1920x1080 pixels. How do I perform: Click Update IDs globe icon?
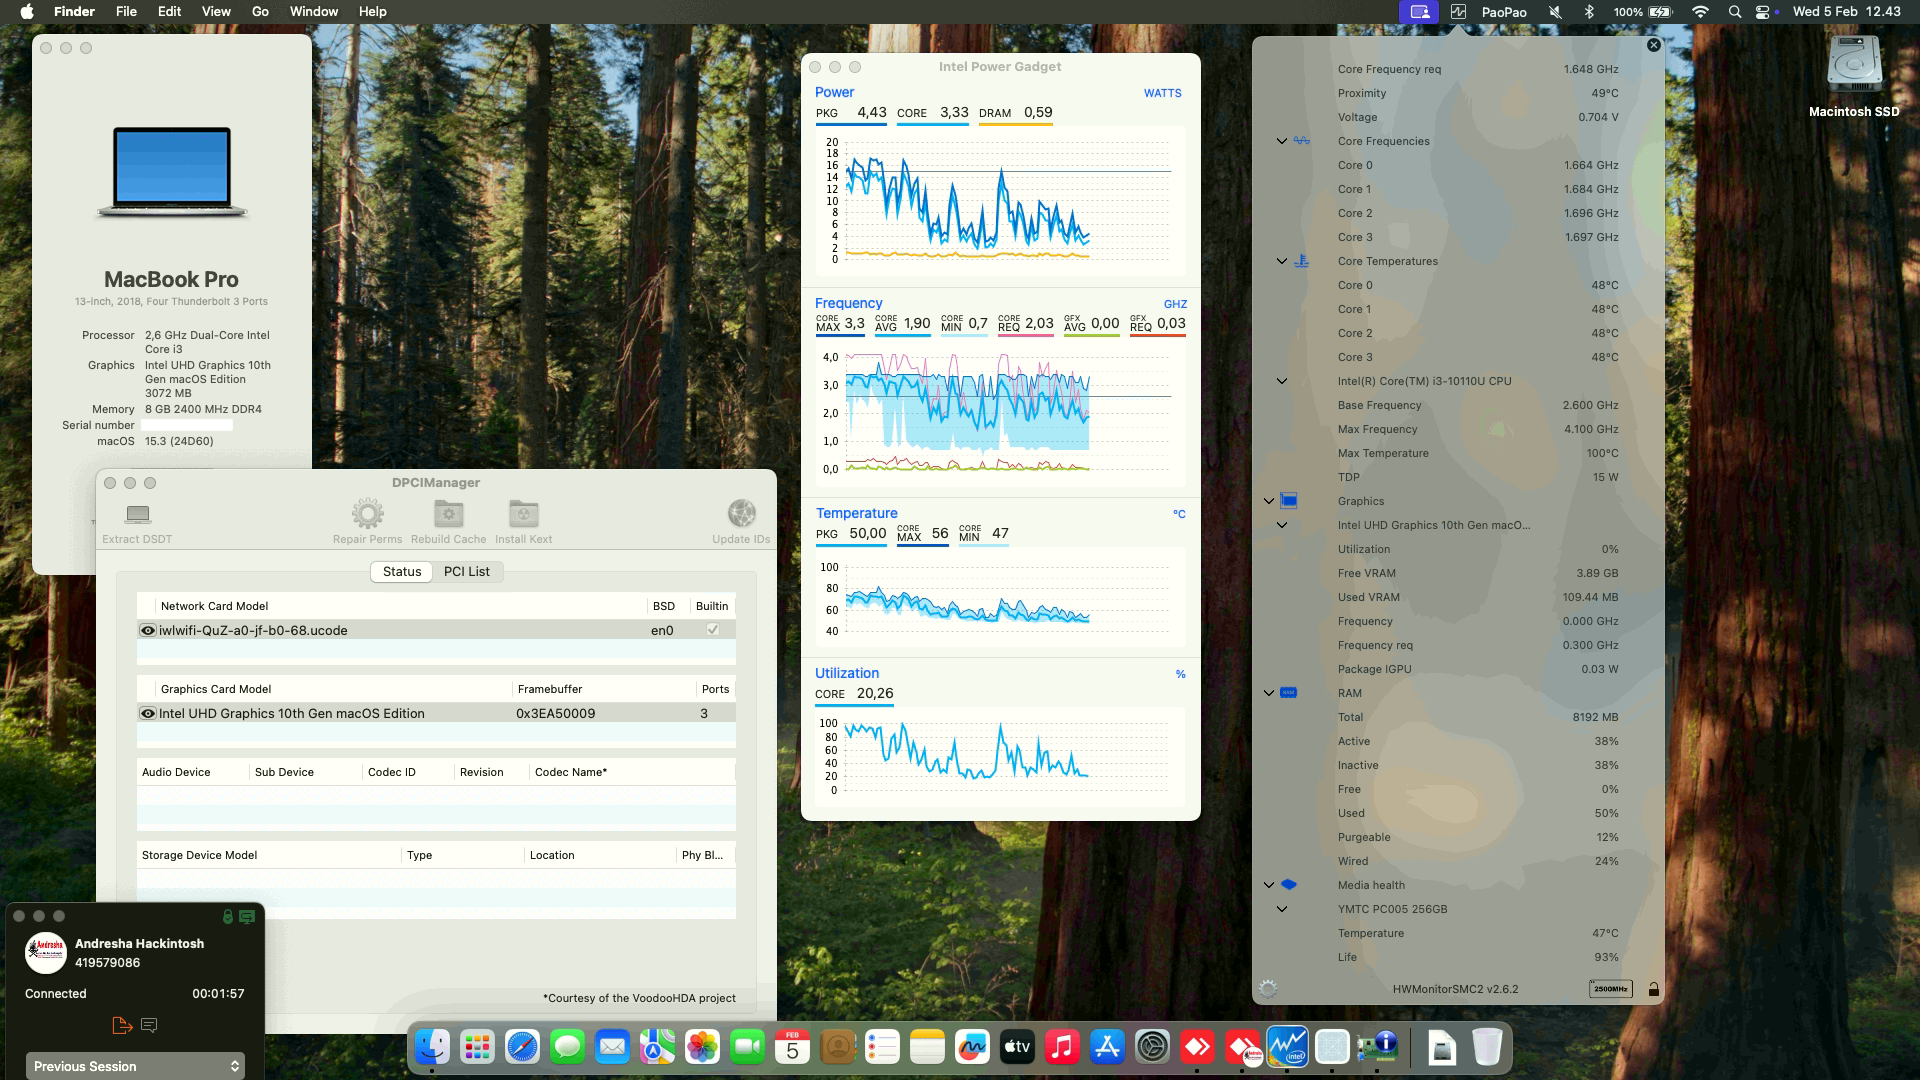point(741,514)
